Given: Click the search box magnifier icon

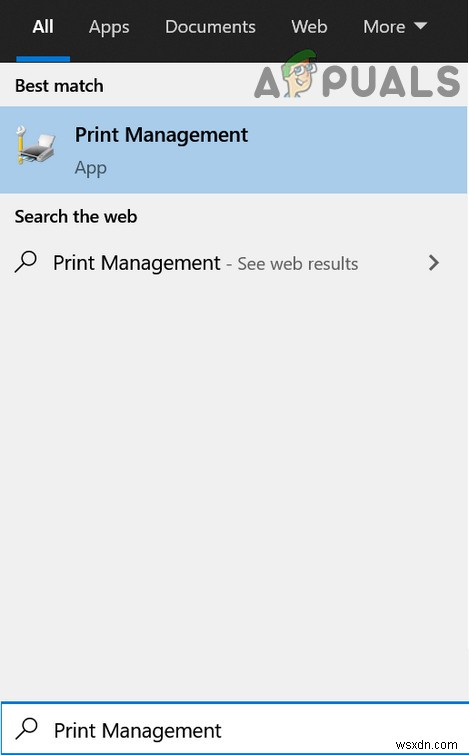Looking at the screenshot, I should pos(26,729).
